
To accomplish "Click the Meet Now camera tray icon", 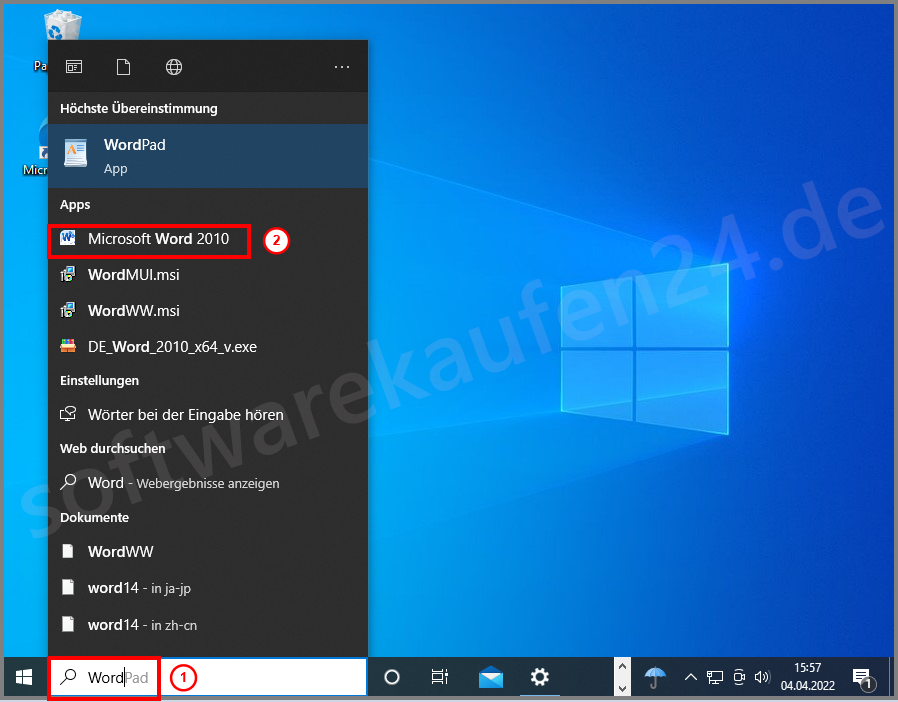I will point(739,677).
